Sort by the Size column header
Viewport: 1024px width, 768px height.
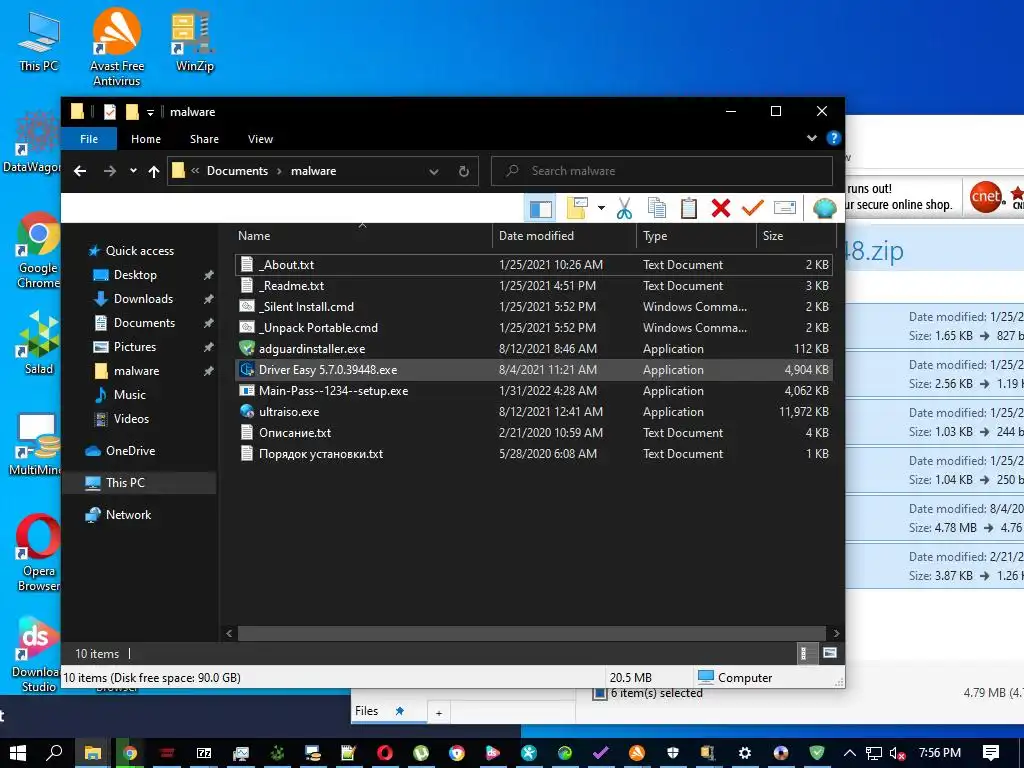coord(795,236)
